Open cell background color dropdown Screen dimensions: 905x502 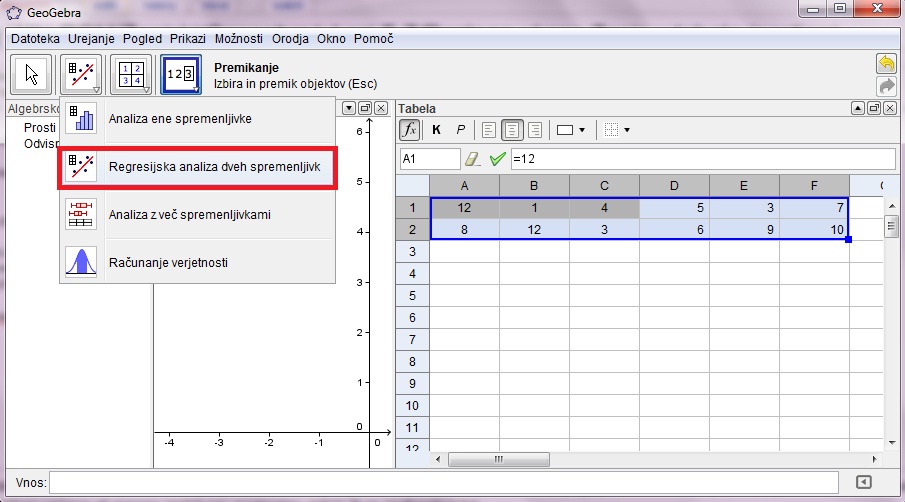click(571, 130)
